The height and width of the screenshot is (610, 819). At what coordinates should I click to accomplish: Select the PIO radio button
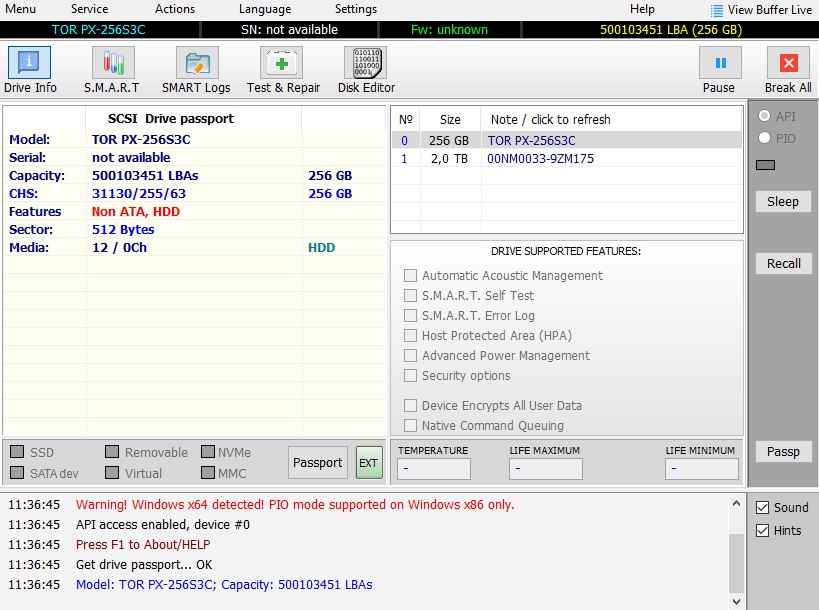[765, 138]
